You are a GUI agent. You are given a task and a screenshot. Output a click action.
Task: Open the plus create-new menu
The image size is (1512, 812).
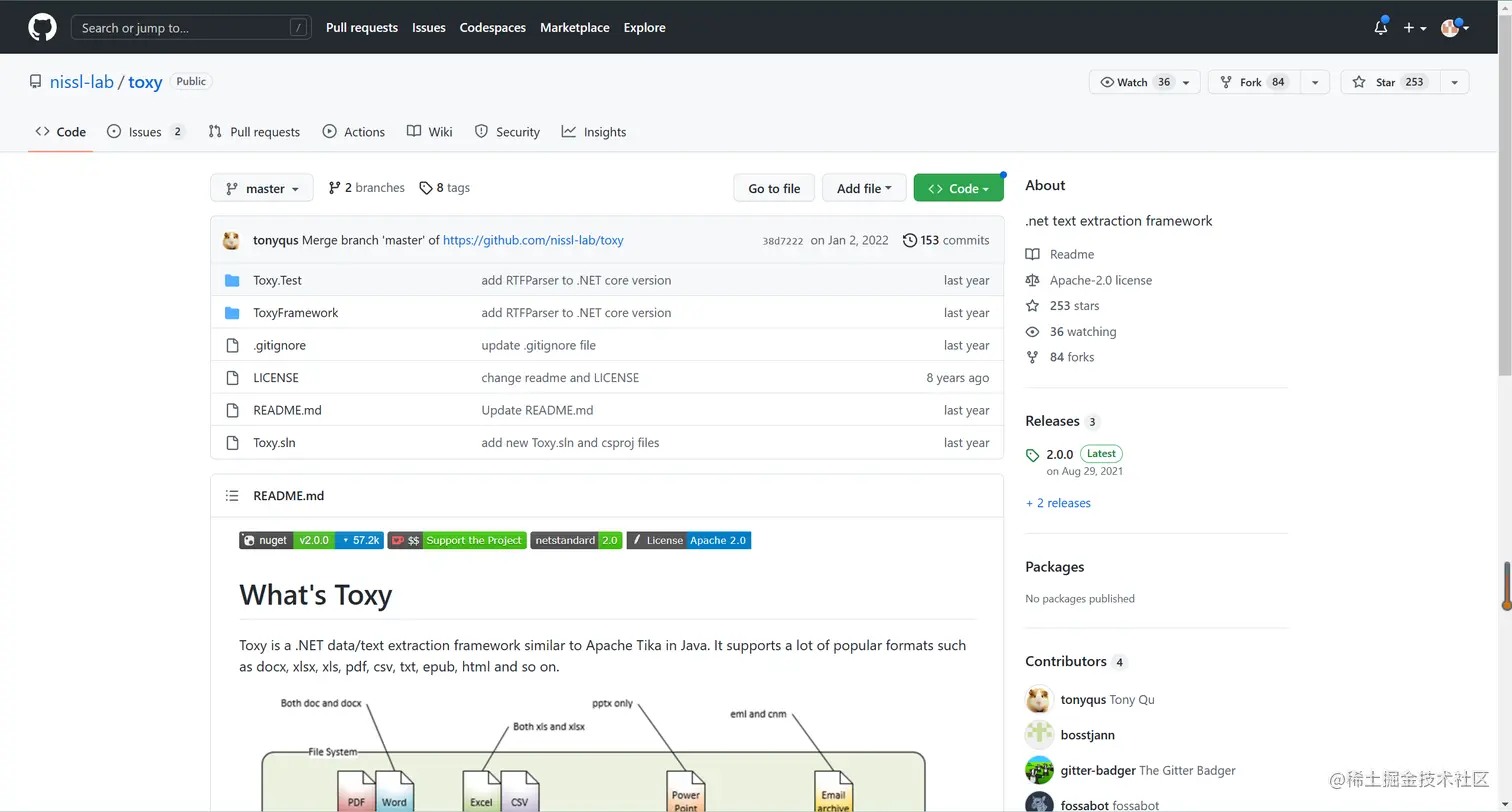click(x=1414, y=28)
